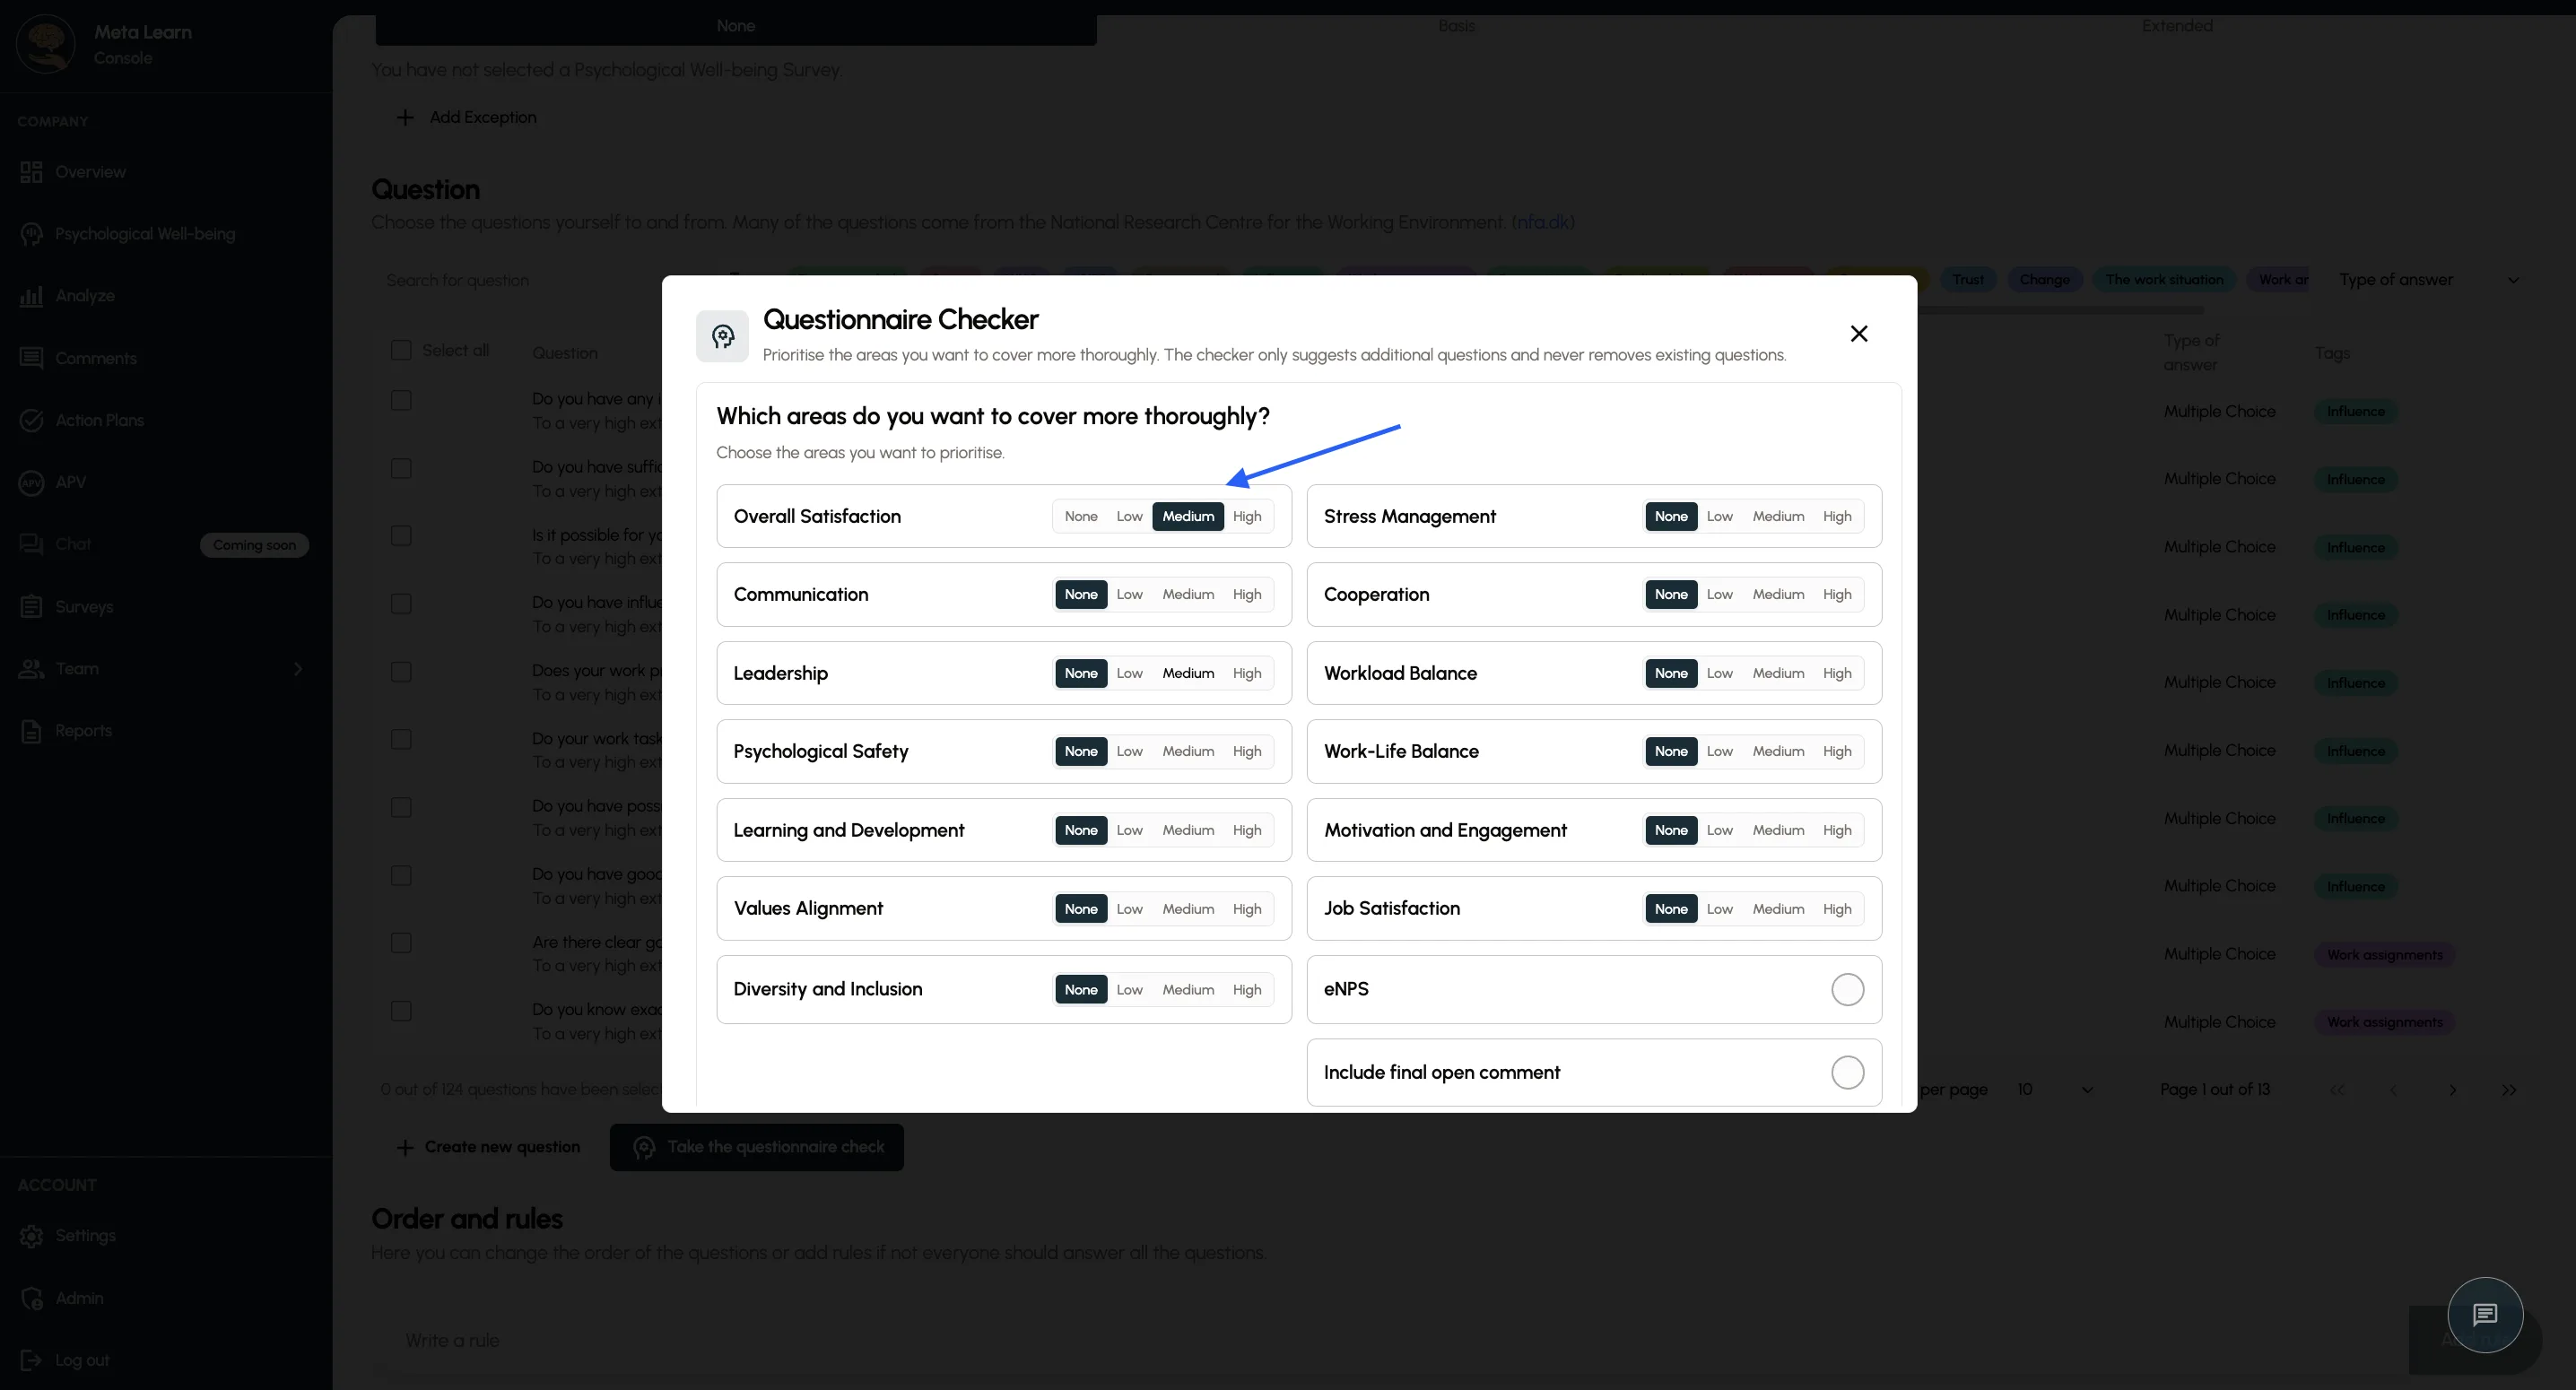Jump to the last questions page arrow
2576x1390 pixels.
coord(2509,1090)
